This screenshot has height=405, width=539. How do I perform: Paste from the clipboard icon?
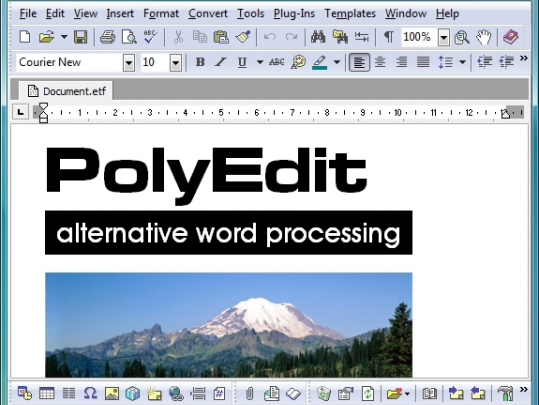tap(221, 37)
